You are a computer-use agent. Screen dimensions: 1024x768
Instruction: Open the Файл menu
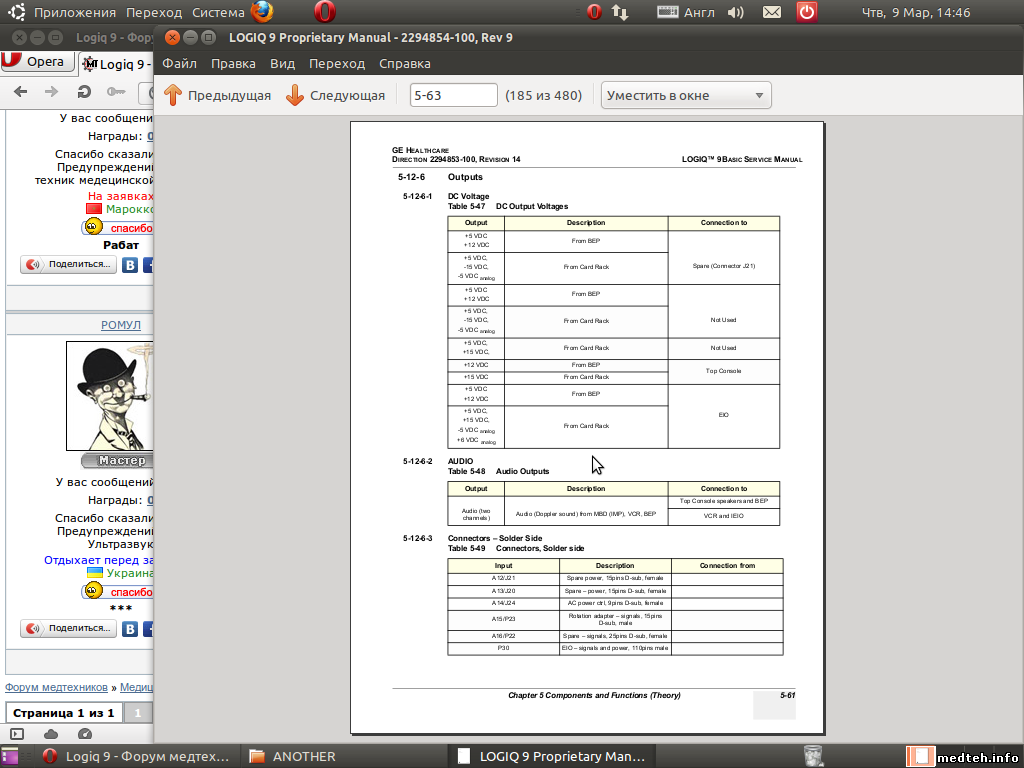pos(179,63)
